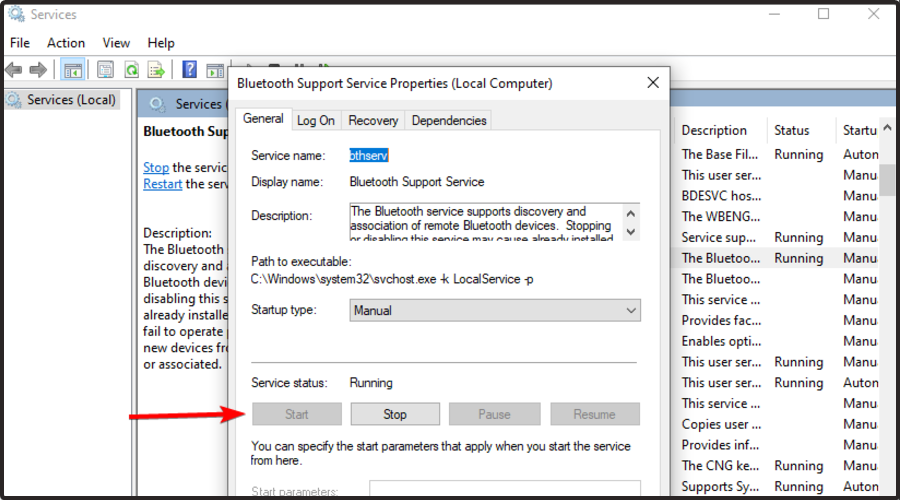Toggle the Show/Hide Action Pane toolbar icon
Screen dimensions: 900x500
[x=215, y=71]
